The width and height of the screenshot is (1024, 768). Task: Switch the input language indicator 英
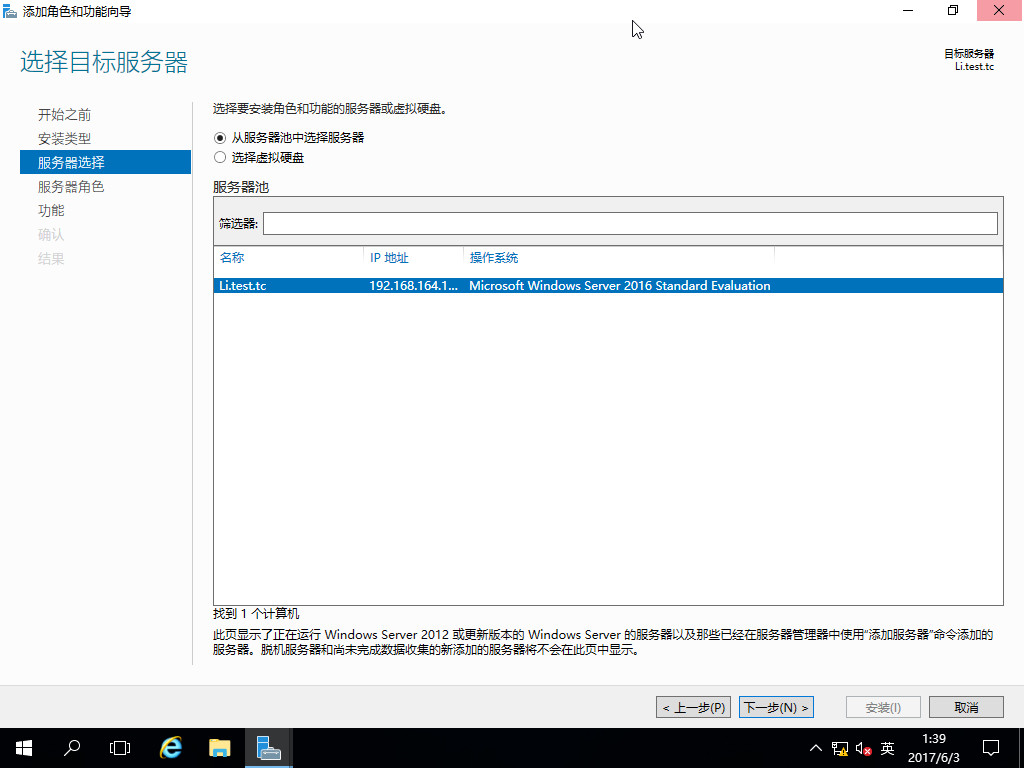887,748
